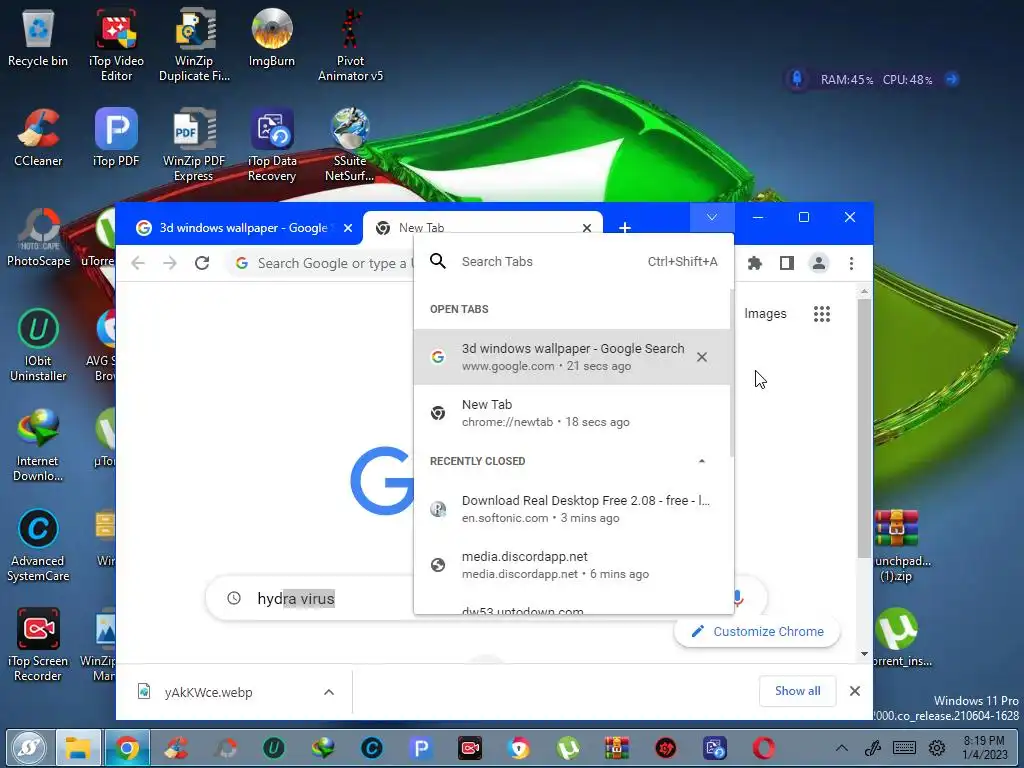Open Chrome three-dot menu
Screen dimensions: 1024x768
851,263
